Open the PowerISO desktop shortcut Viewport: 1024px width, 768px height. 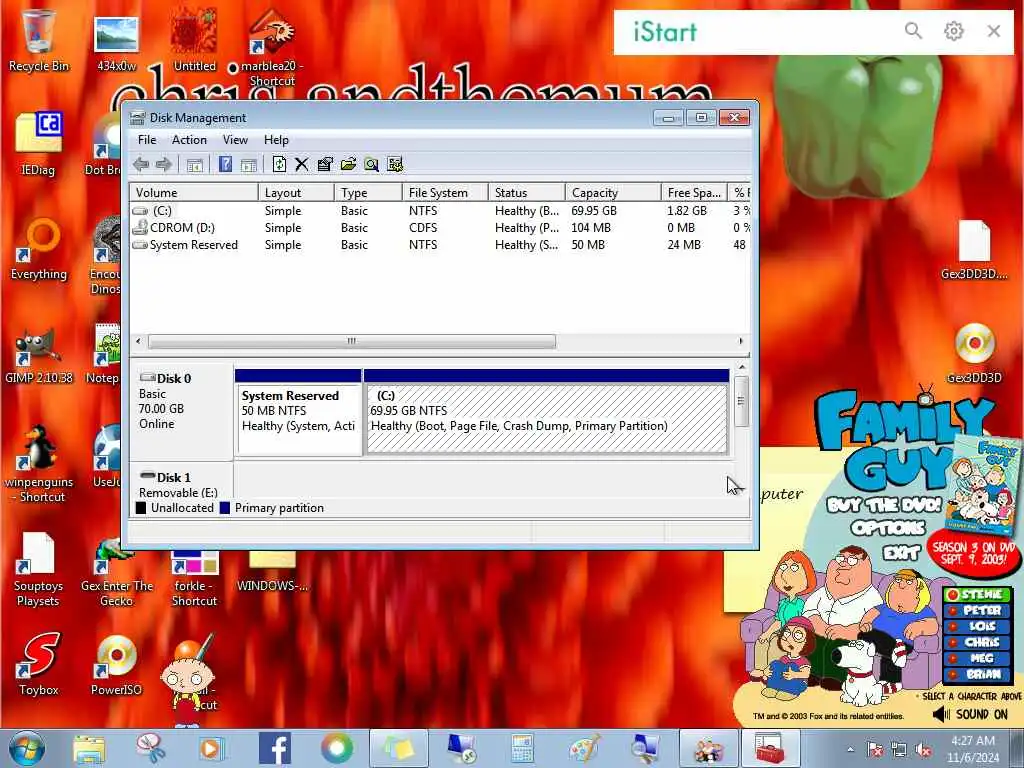coord(116,665)
